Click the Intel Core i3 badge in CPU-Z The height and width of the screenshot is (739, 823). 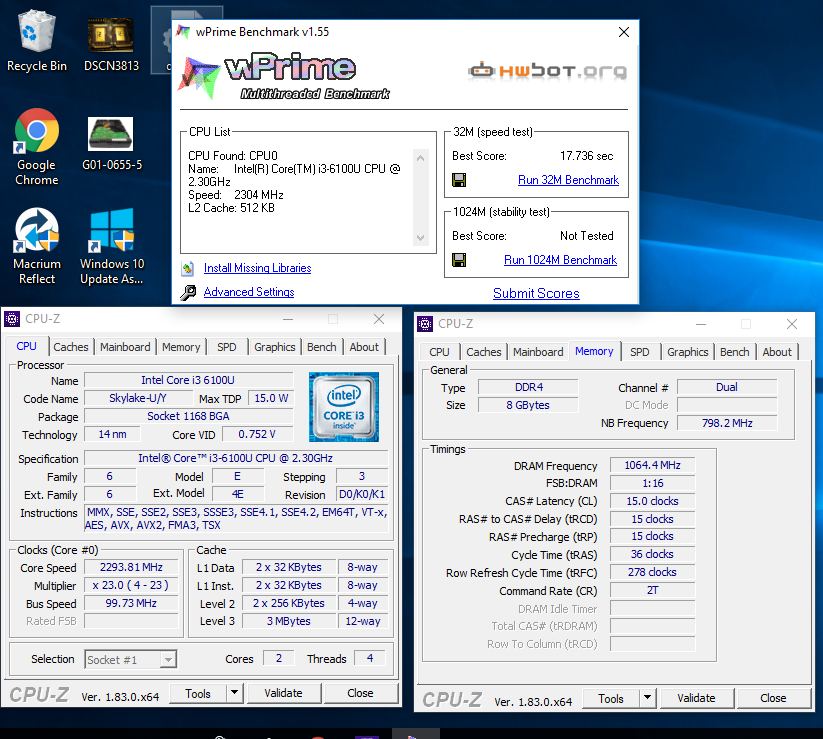click(x=344, y=407)
